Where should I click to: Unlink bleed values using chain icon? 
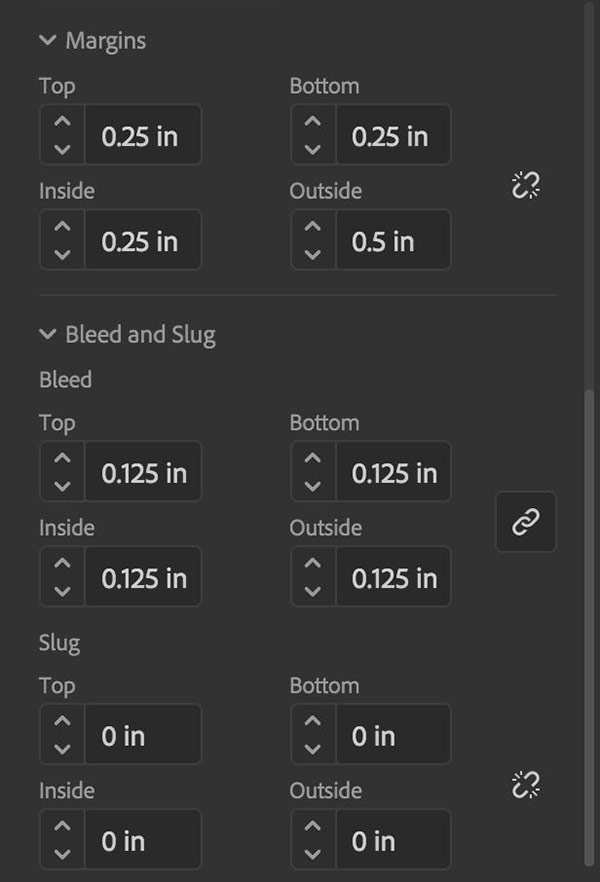coord(526,522)
